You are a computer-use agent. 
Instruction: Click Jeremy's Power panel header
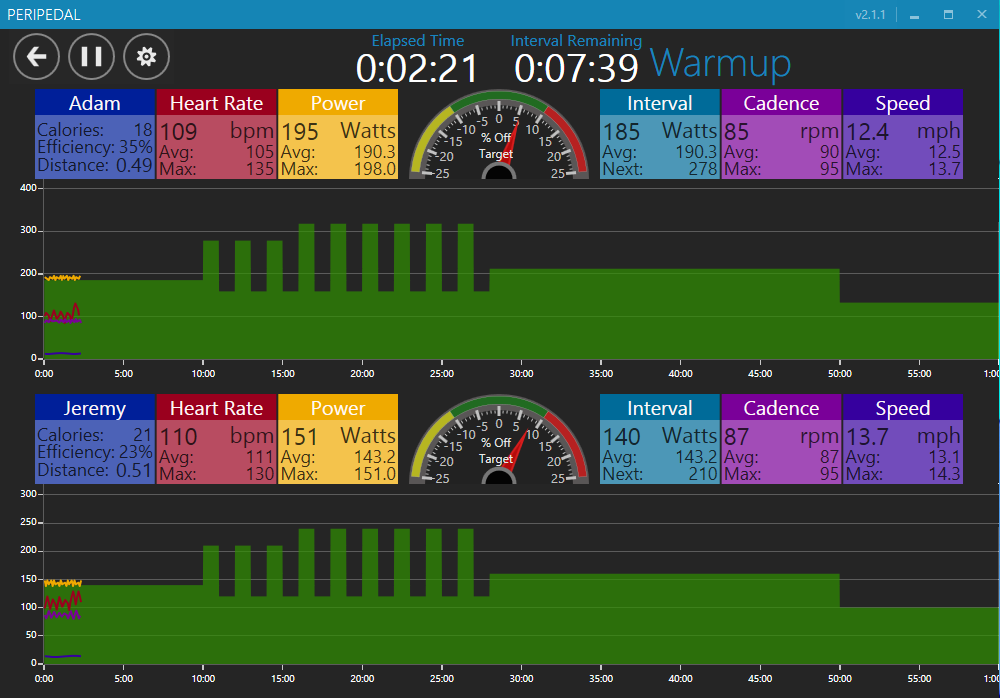tap(338, 408)
